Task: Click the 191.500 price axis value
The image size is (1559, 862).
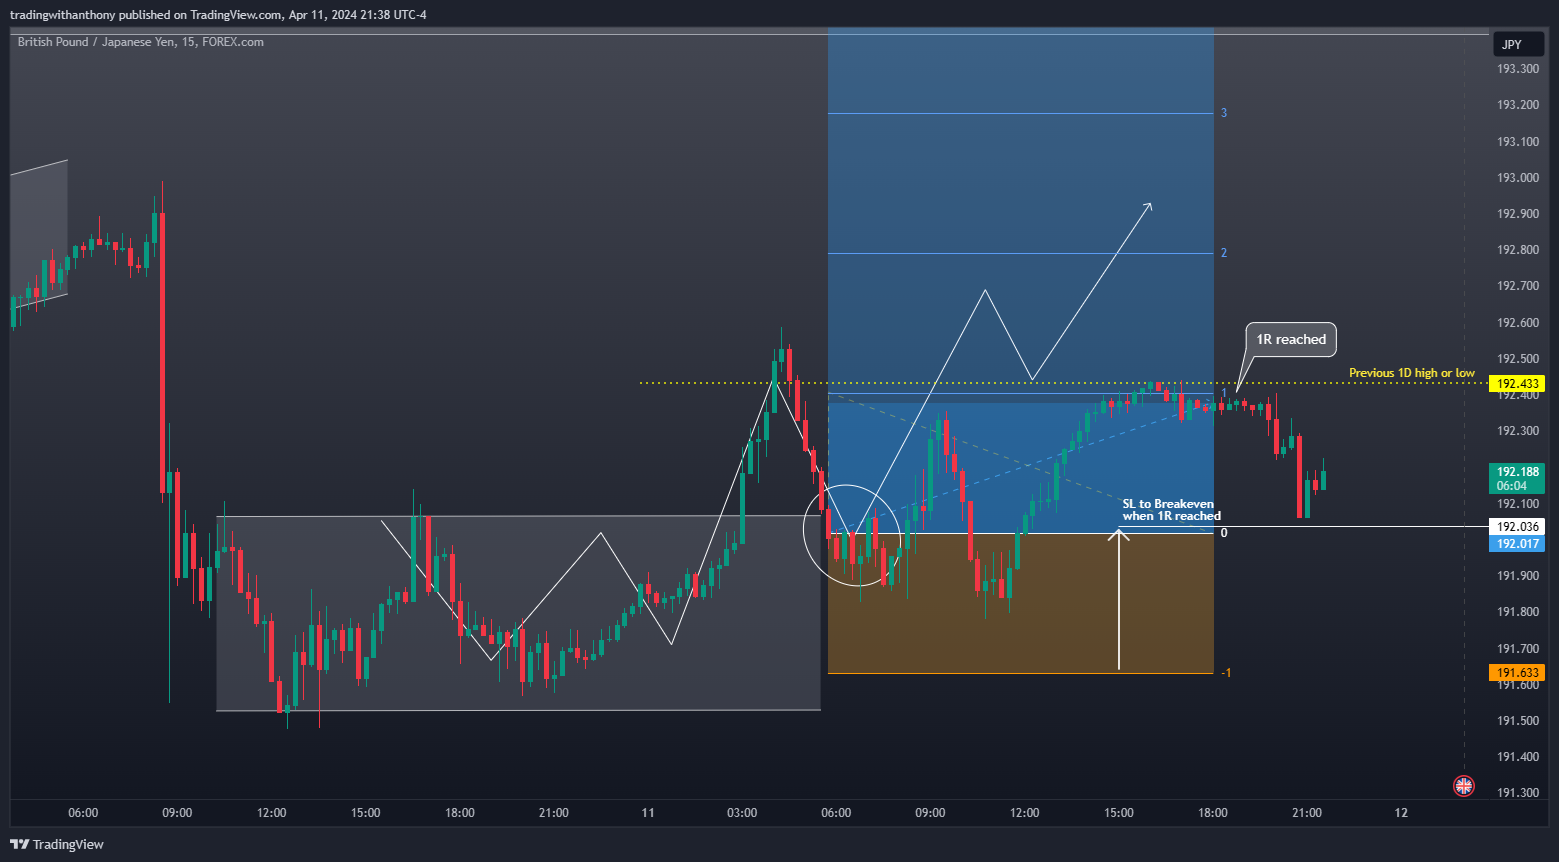Action: [x=1517, y=721]
